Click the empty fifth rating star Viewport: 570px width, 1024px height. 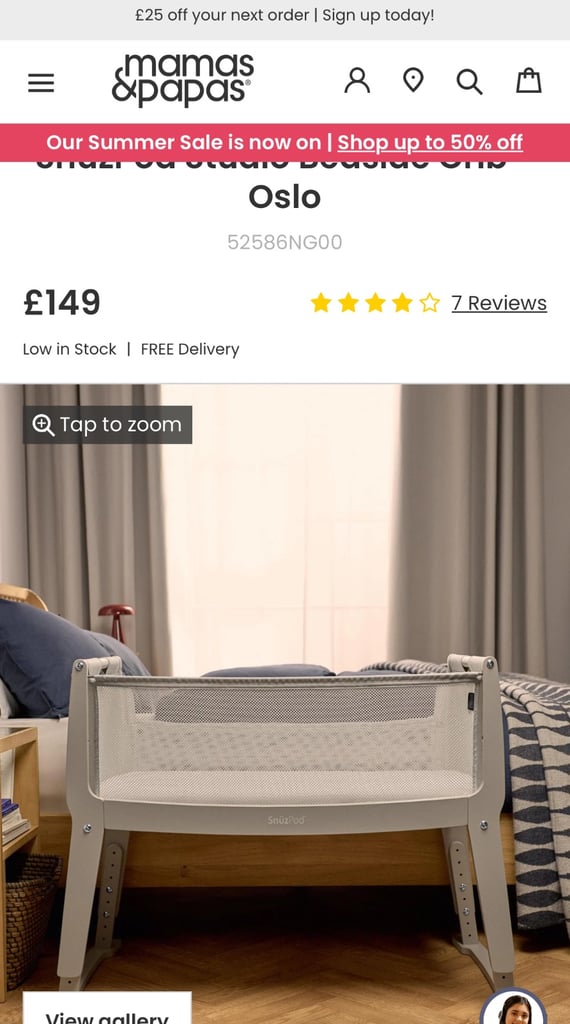click(x=430, y=302)
